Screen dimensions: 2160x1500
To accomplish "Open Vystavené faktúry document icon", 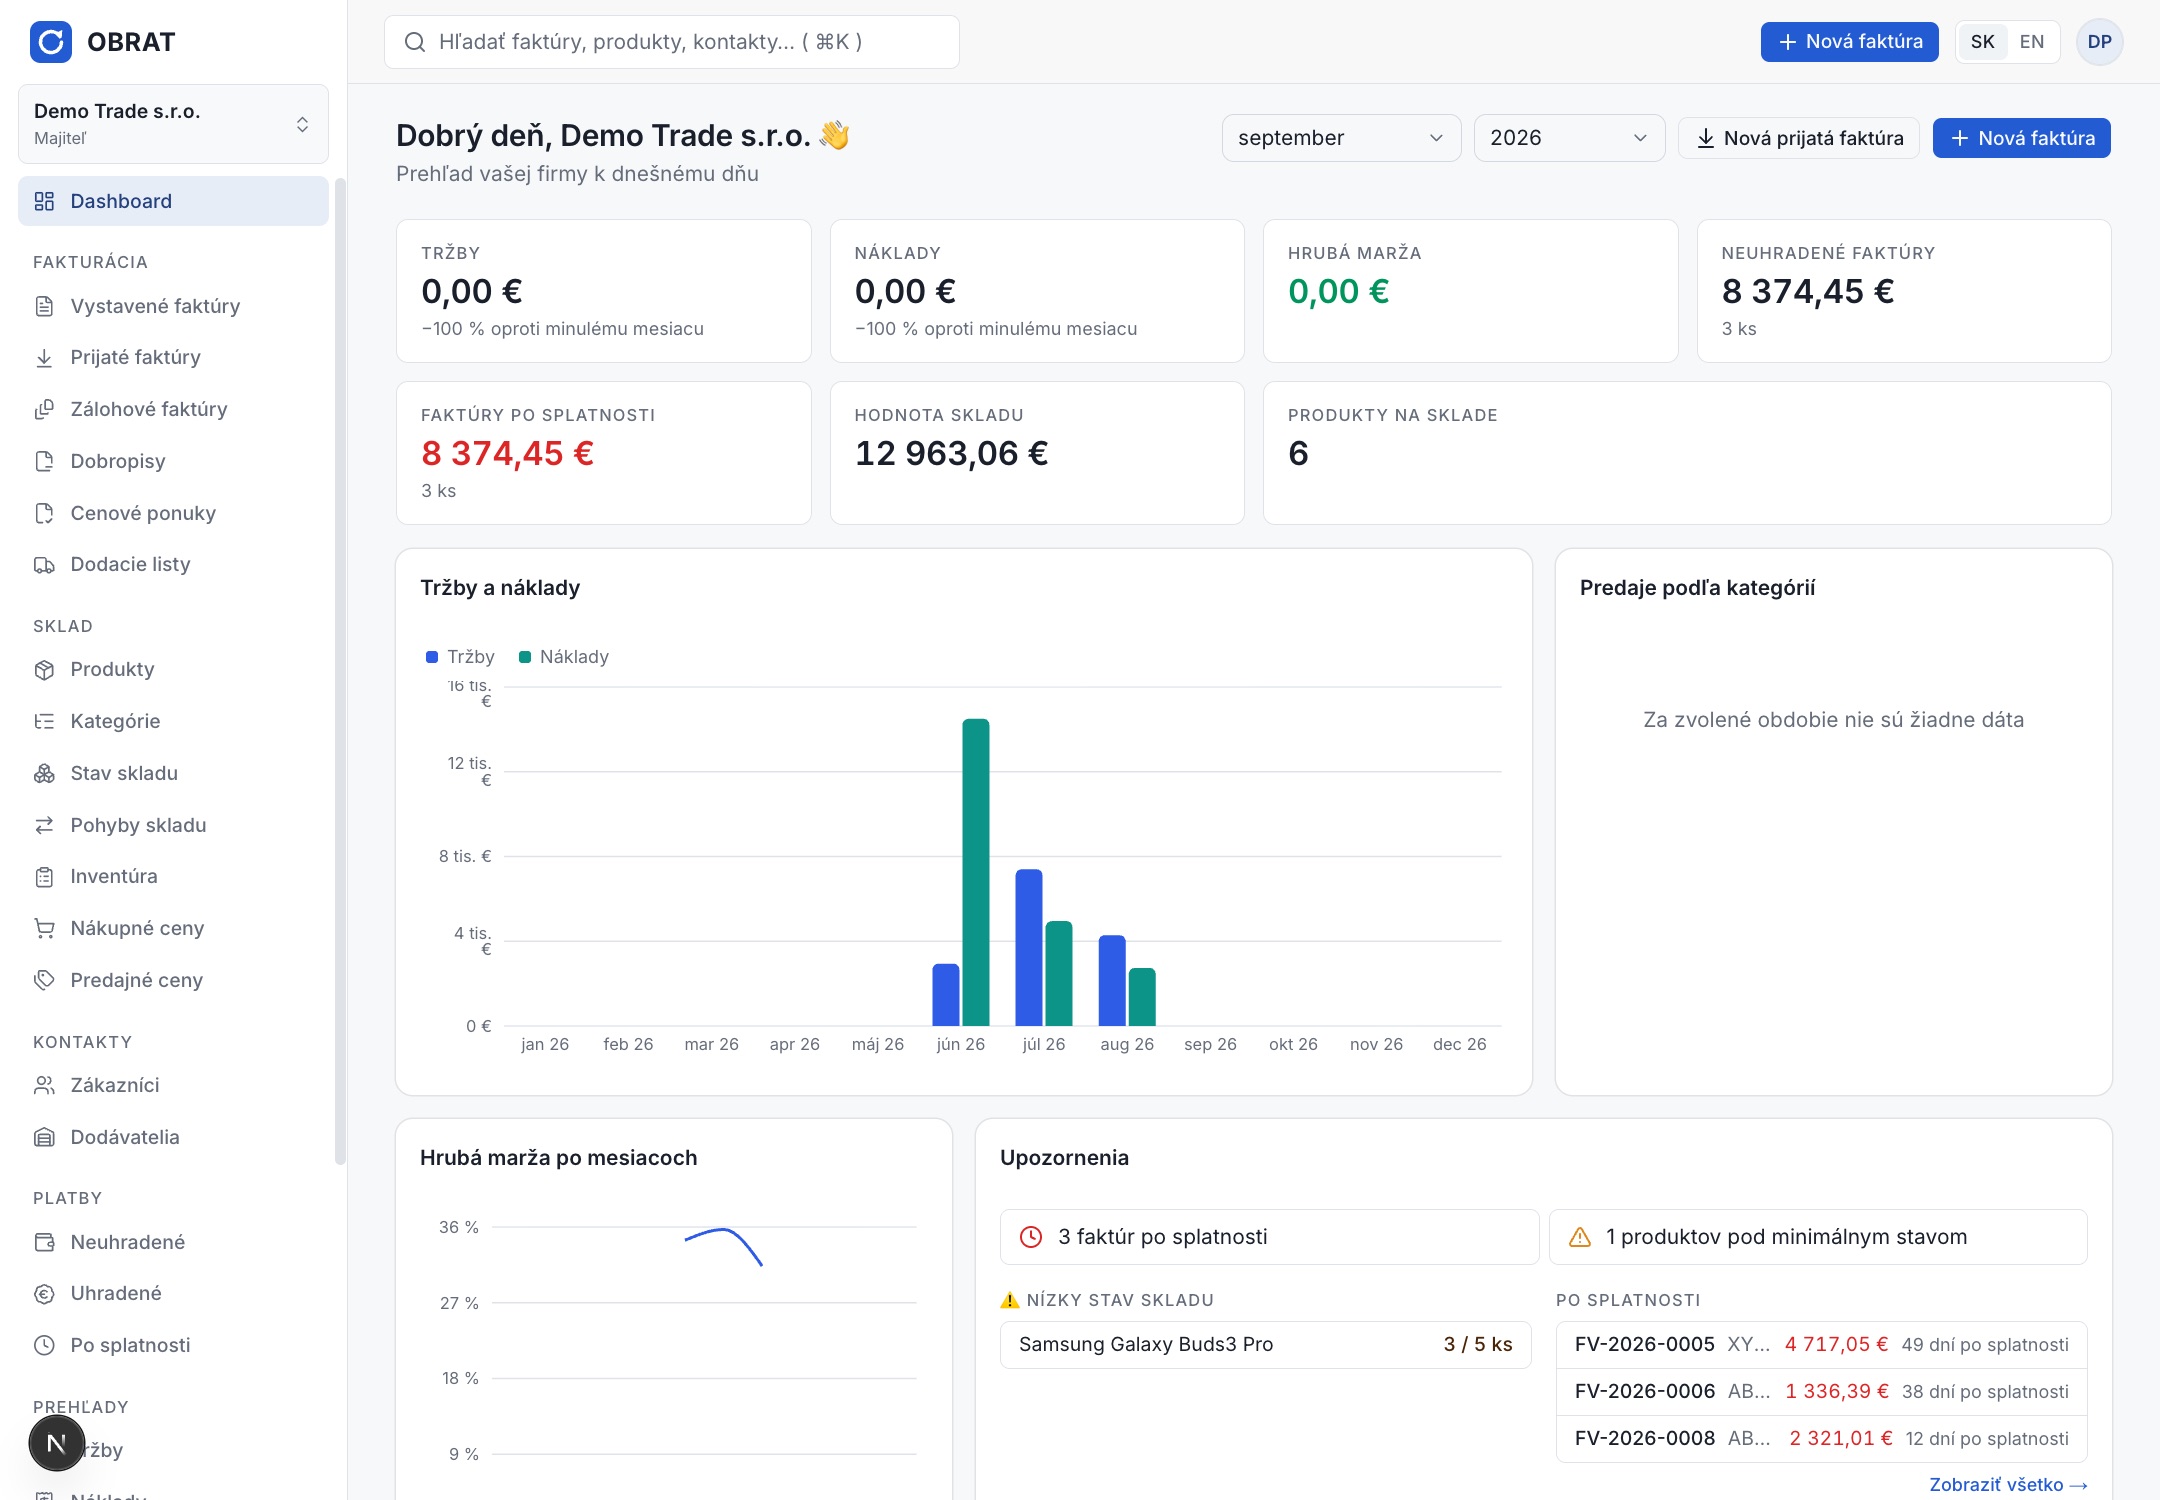I will coord(44,306).
